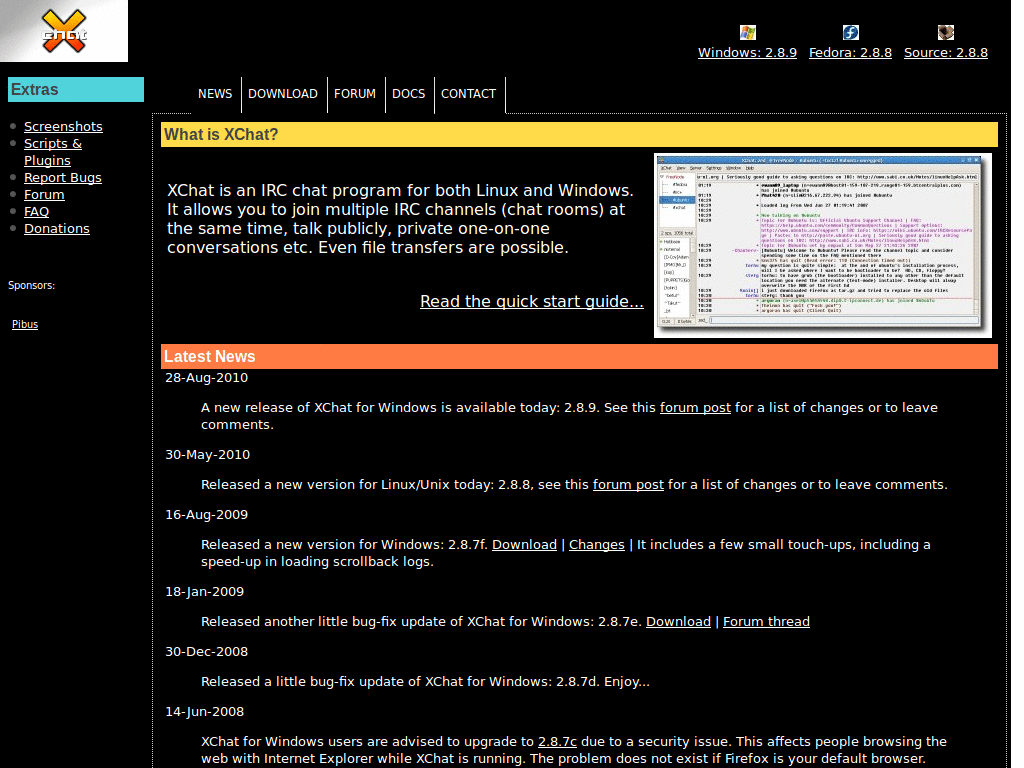1024x768 pixels.
Task: Click the Windows flag icon
Action: click(x=747, y=33)
